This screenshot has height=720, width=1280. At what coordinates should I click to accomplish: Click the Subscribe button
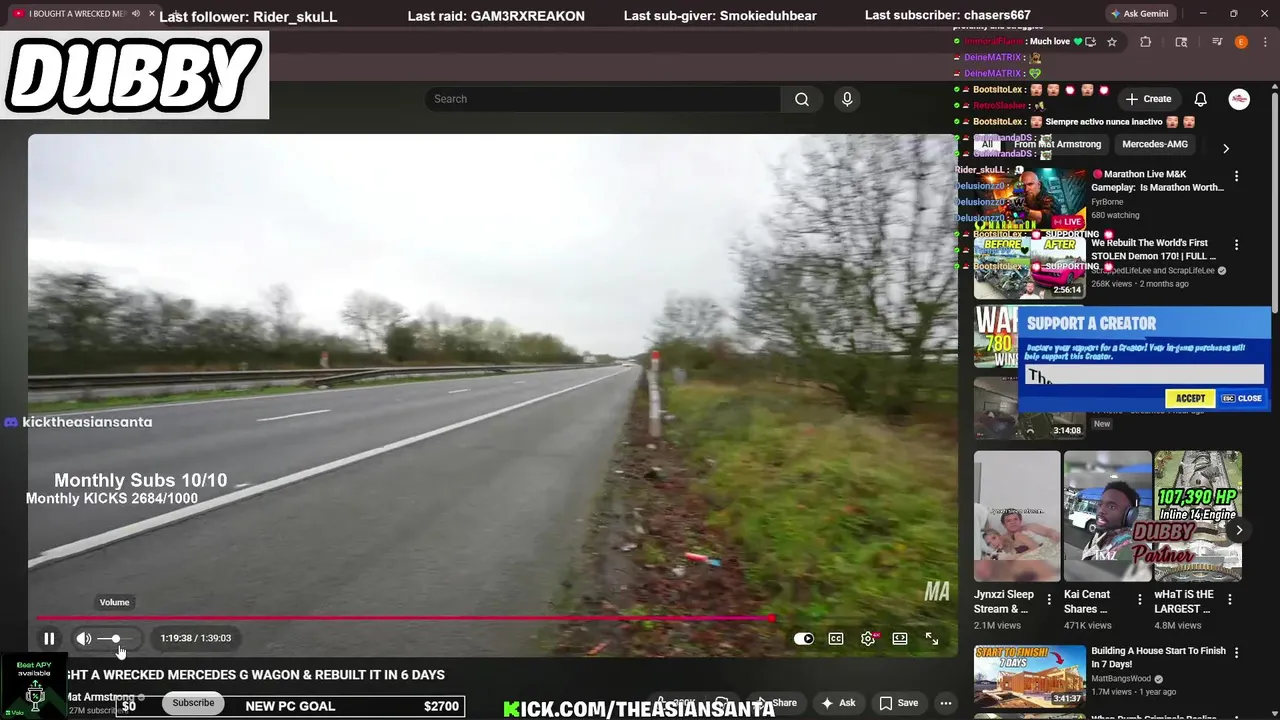coord(193,703)
